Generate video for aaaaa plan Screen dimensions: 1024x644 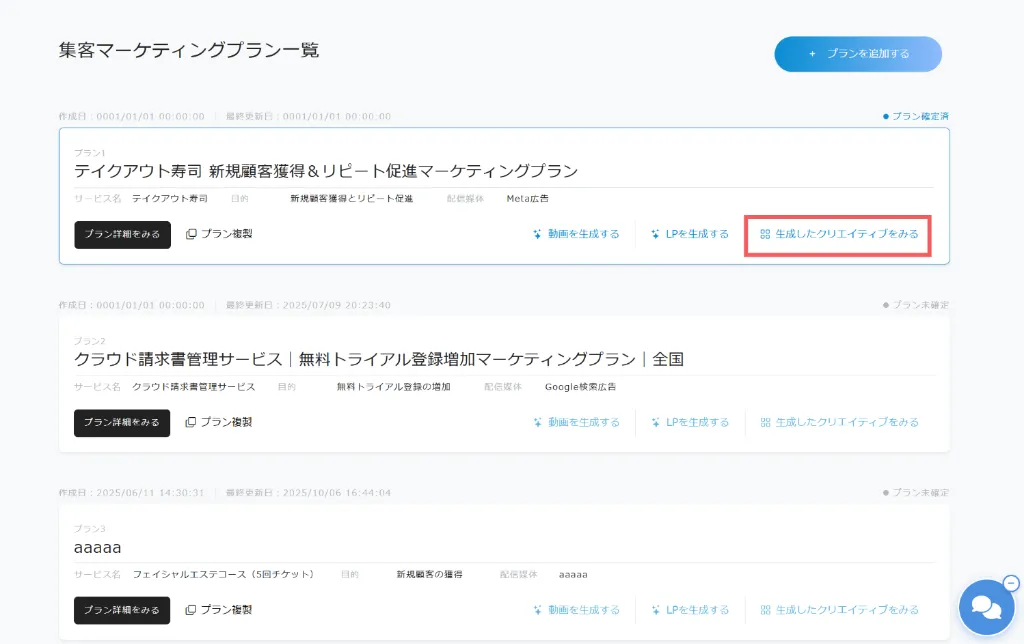[576, 609]
